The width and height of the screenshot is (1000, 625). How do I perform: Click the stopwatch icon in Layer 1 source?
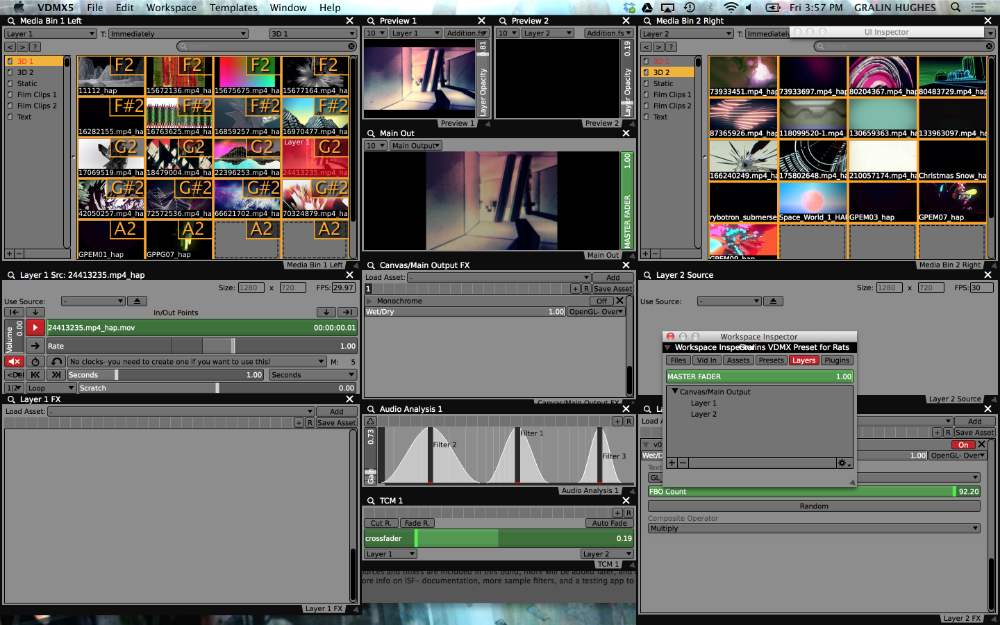[35, 362]
